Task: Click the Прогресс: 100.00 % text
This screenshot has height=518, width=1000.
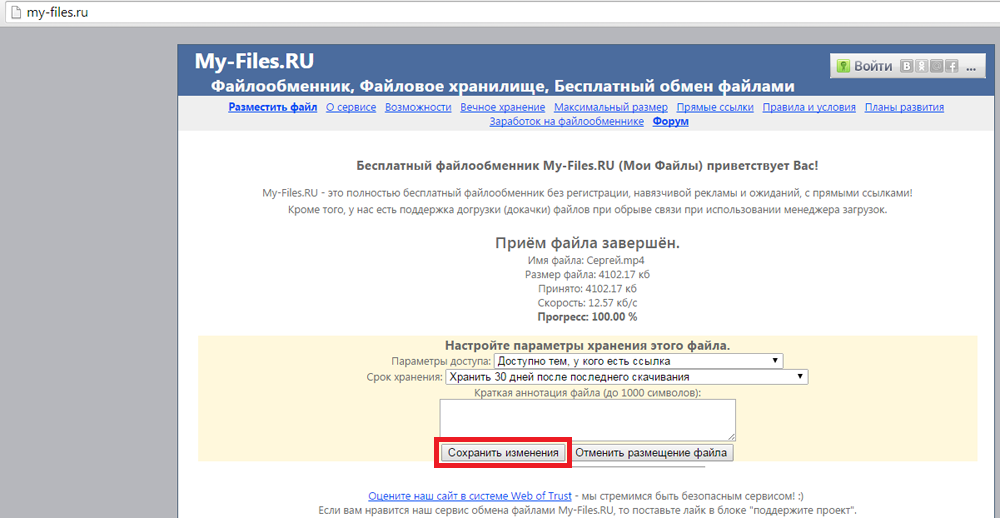Action: [x=587, y=317]
